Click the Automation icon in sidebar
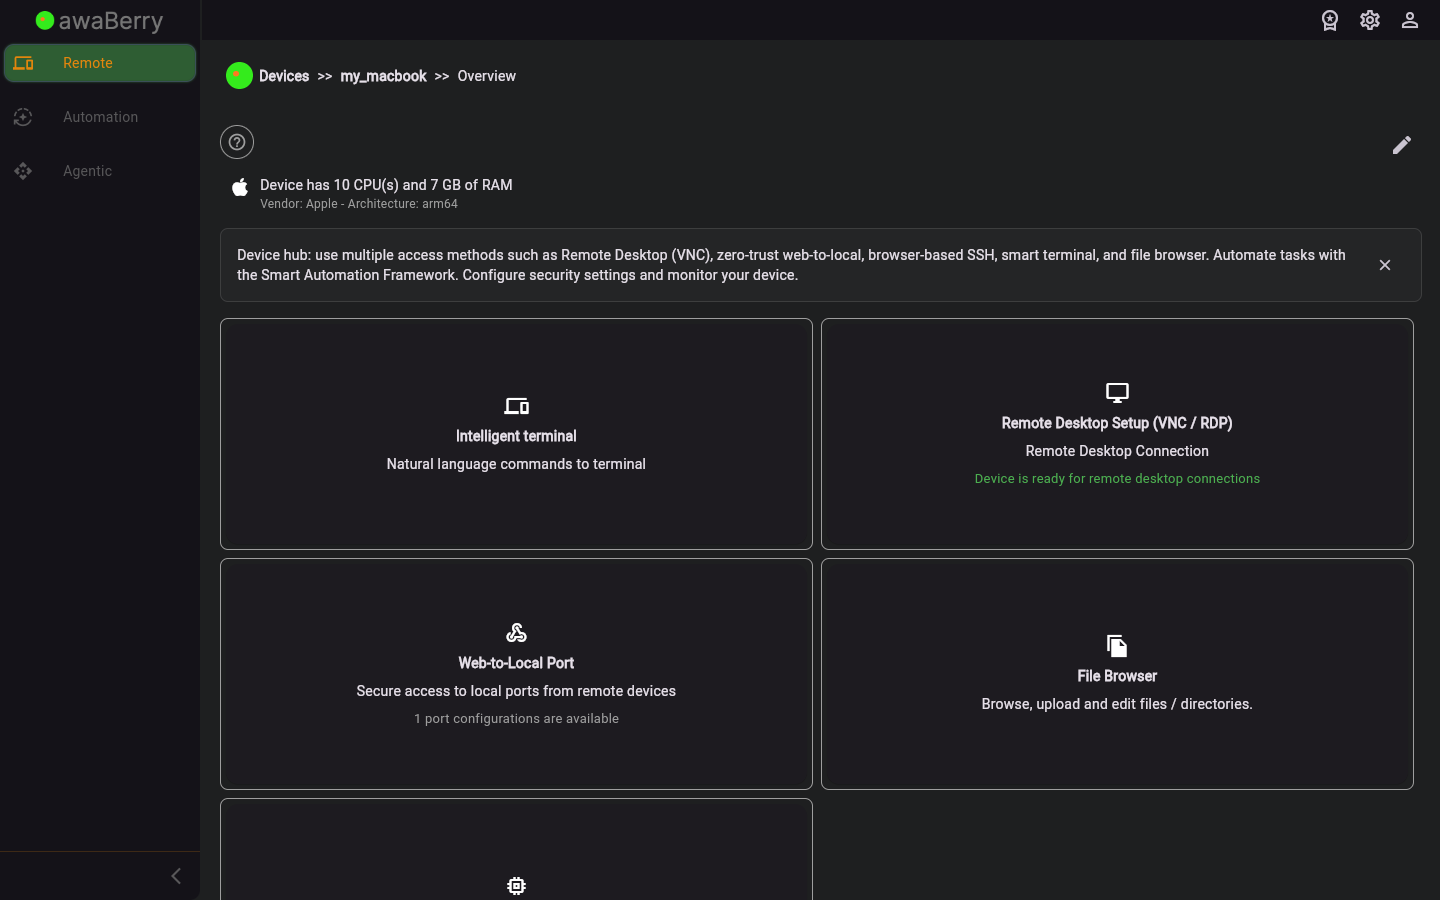Screen dimensions: 1440x900 23,117
